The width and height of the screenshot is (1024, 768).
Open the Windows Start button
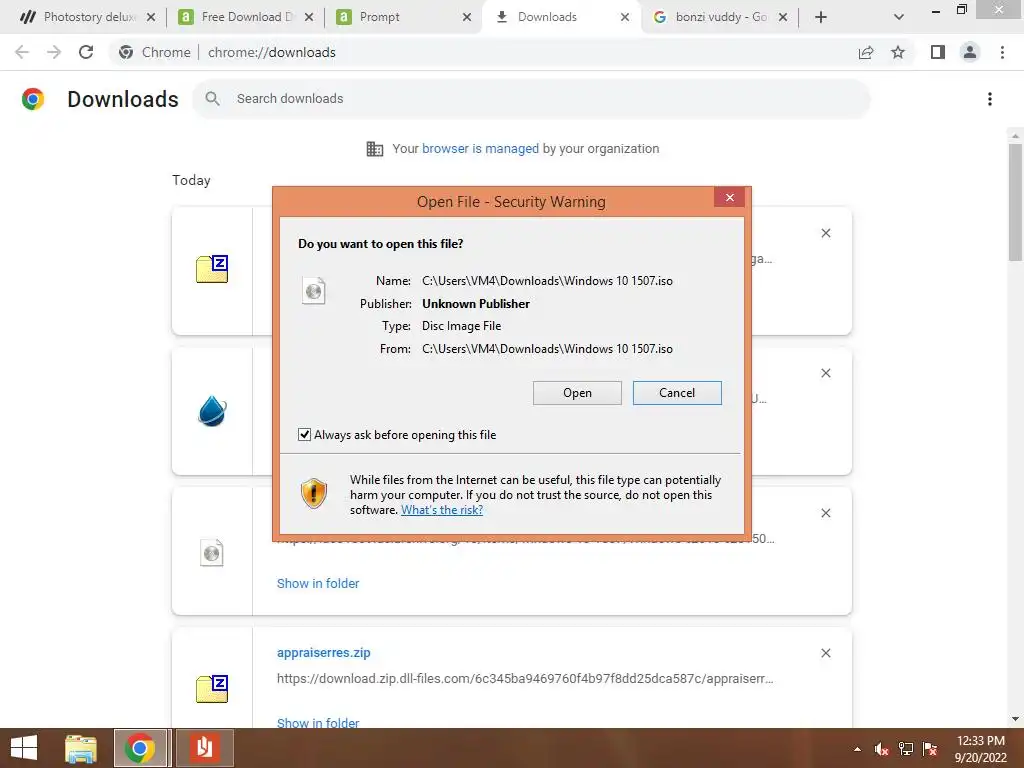click(x=24, y=748)
